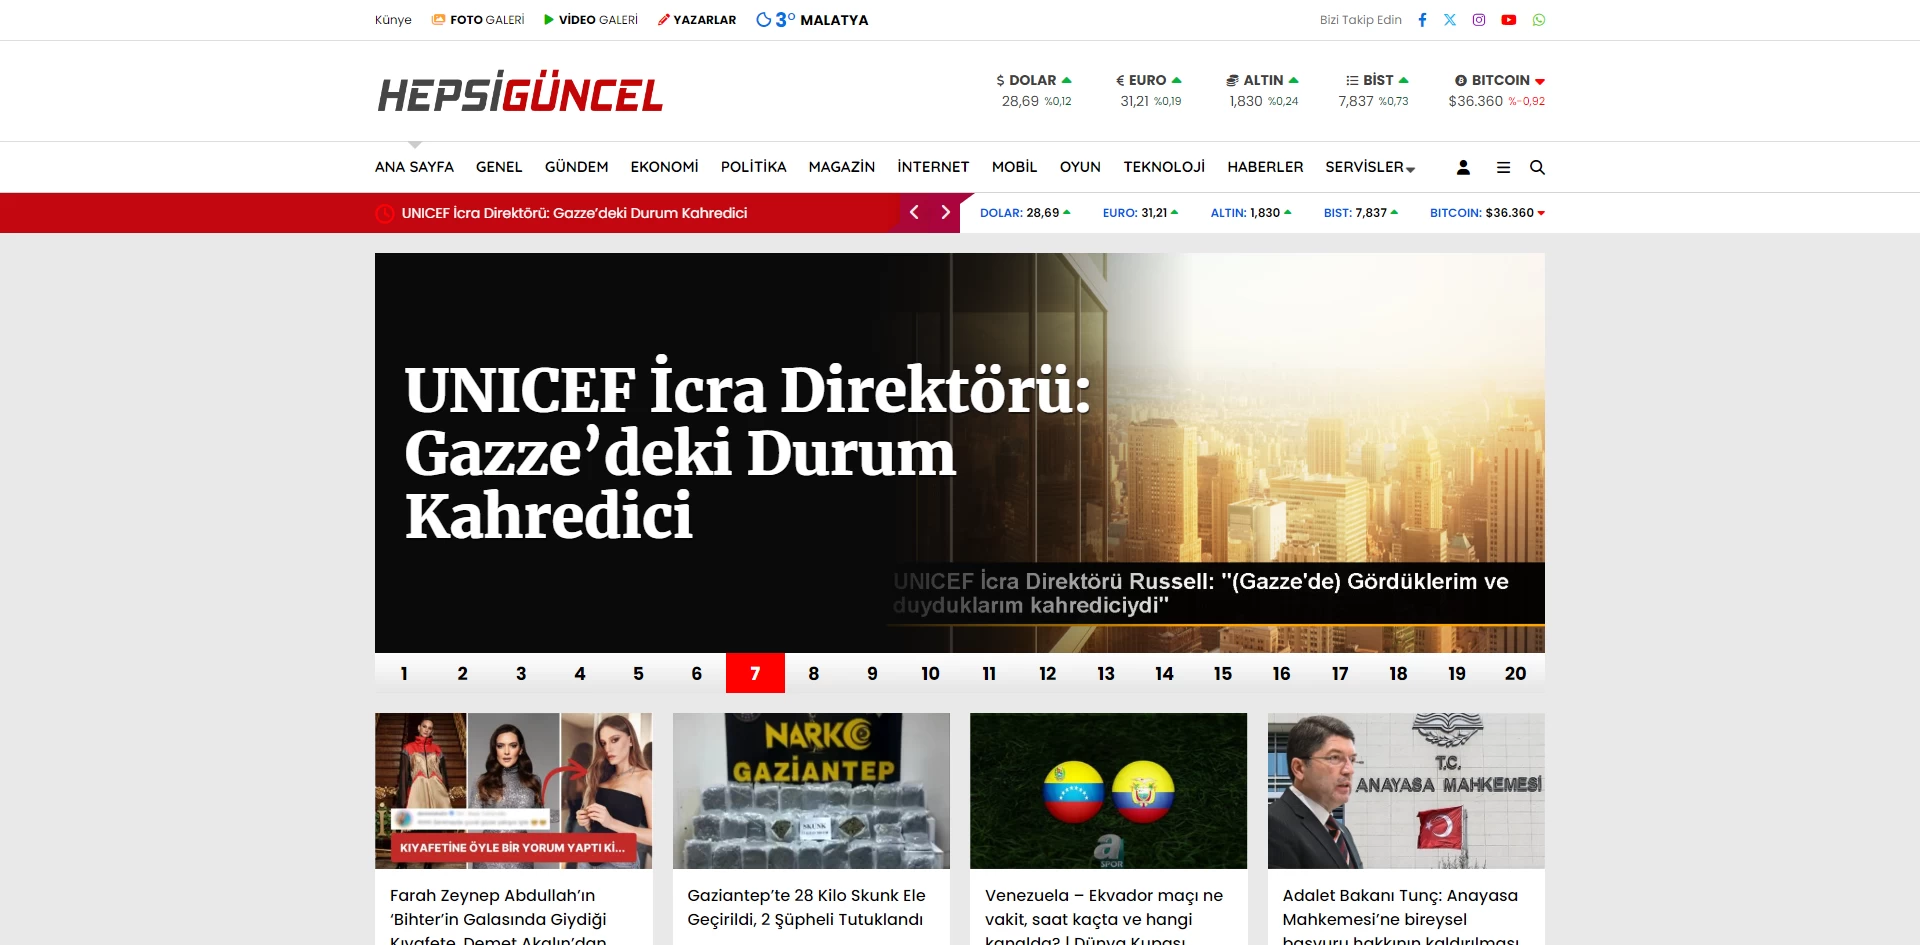Click the clock icon in news ticker
The height and width of the screenshot is (945, 1920).
point(384,213)
